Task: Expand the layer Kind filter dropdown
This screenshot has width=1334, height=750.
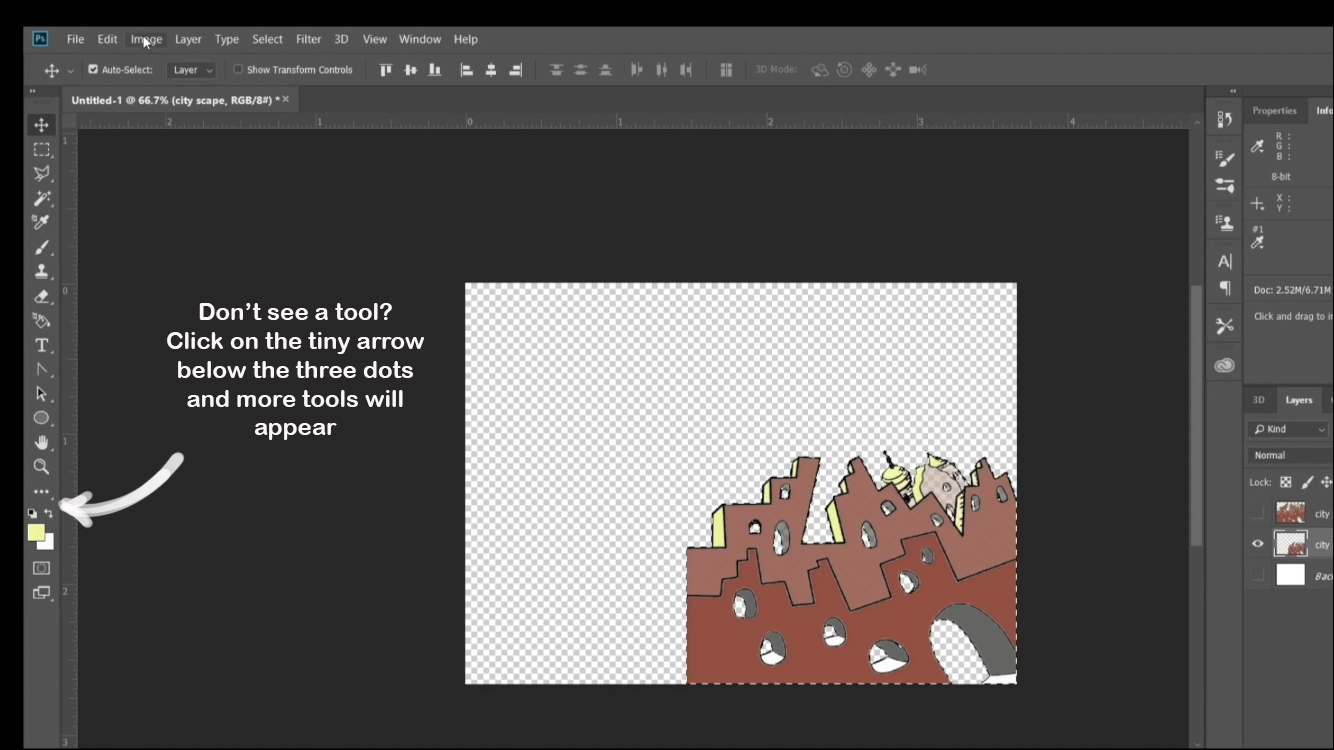Action: coord(1288,429)
